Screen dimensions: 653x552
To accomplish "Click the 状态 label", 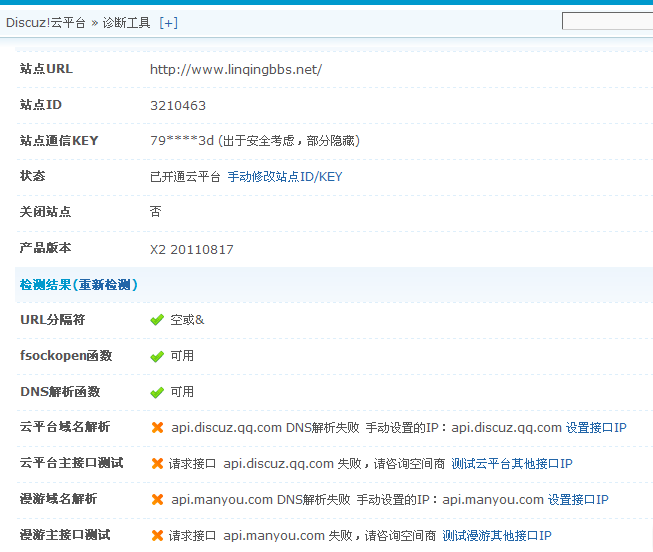I will pos(32,176).
